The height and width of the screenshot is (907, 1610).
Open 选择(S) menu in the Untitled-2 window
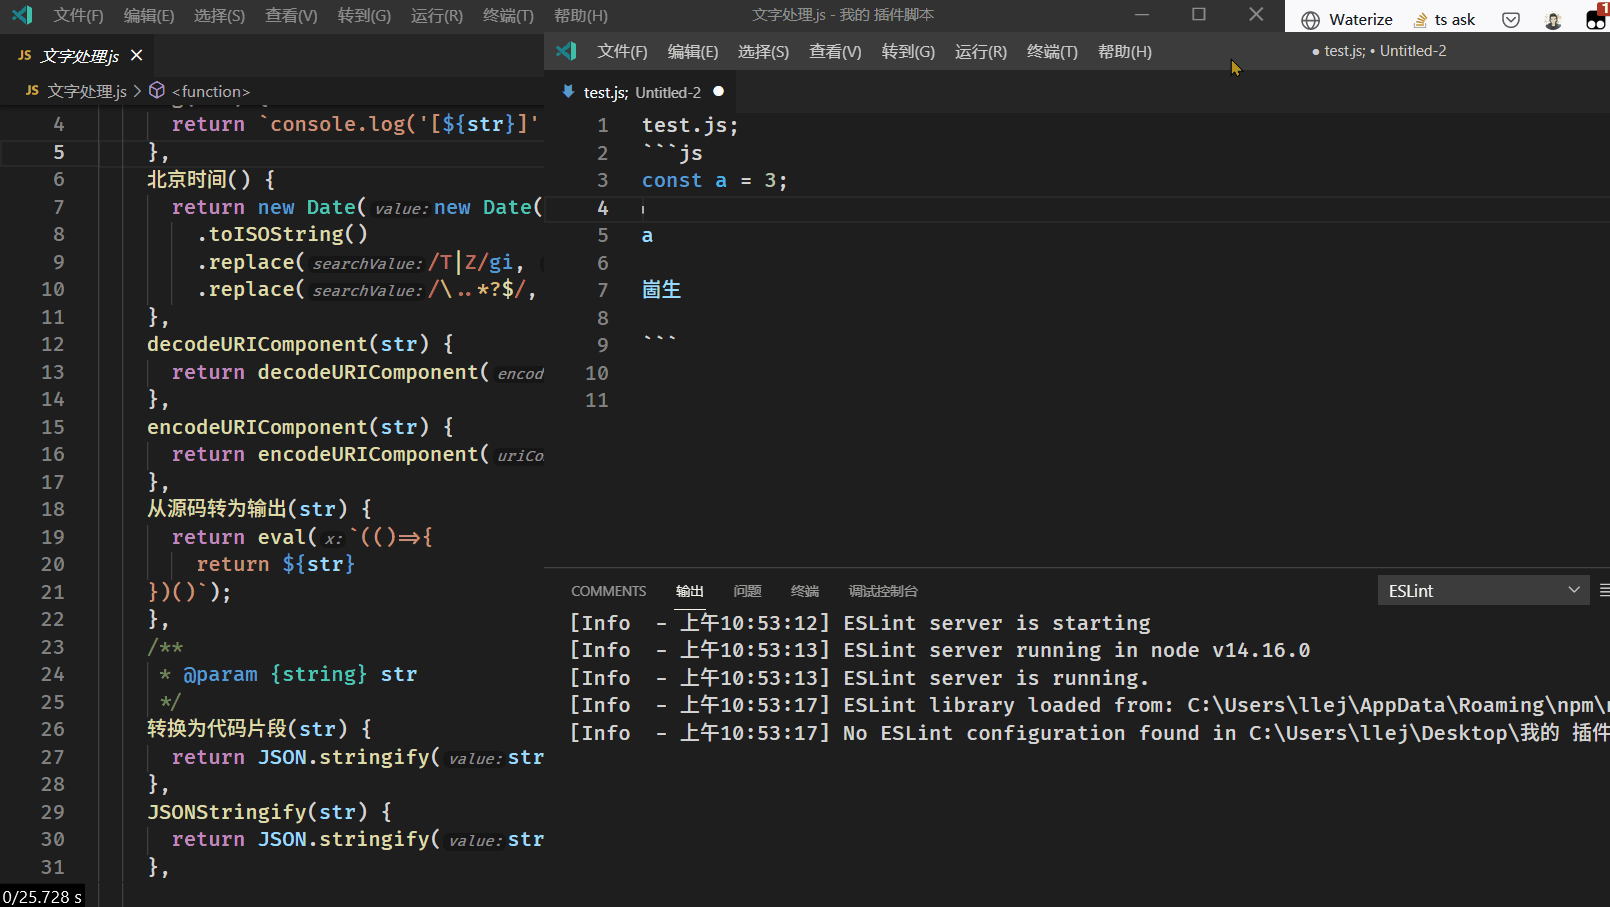pos(763,52)
